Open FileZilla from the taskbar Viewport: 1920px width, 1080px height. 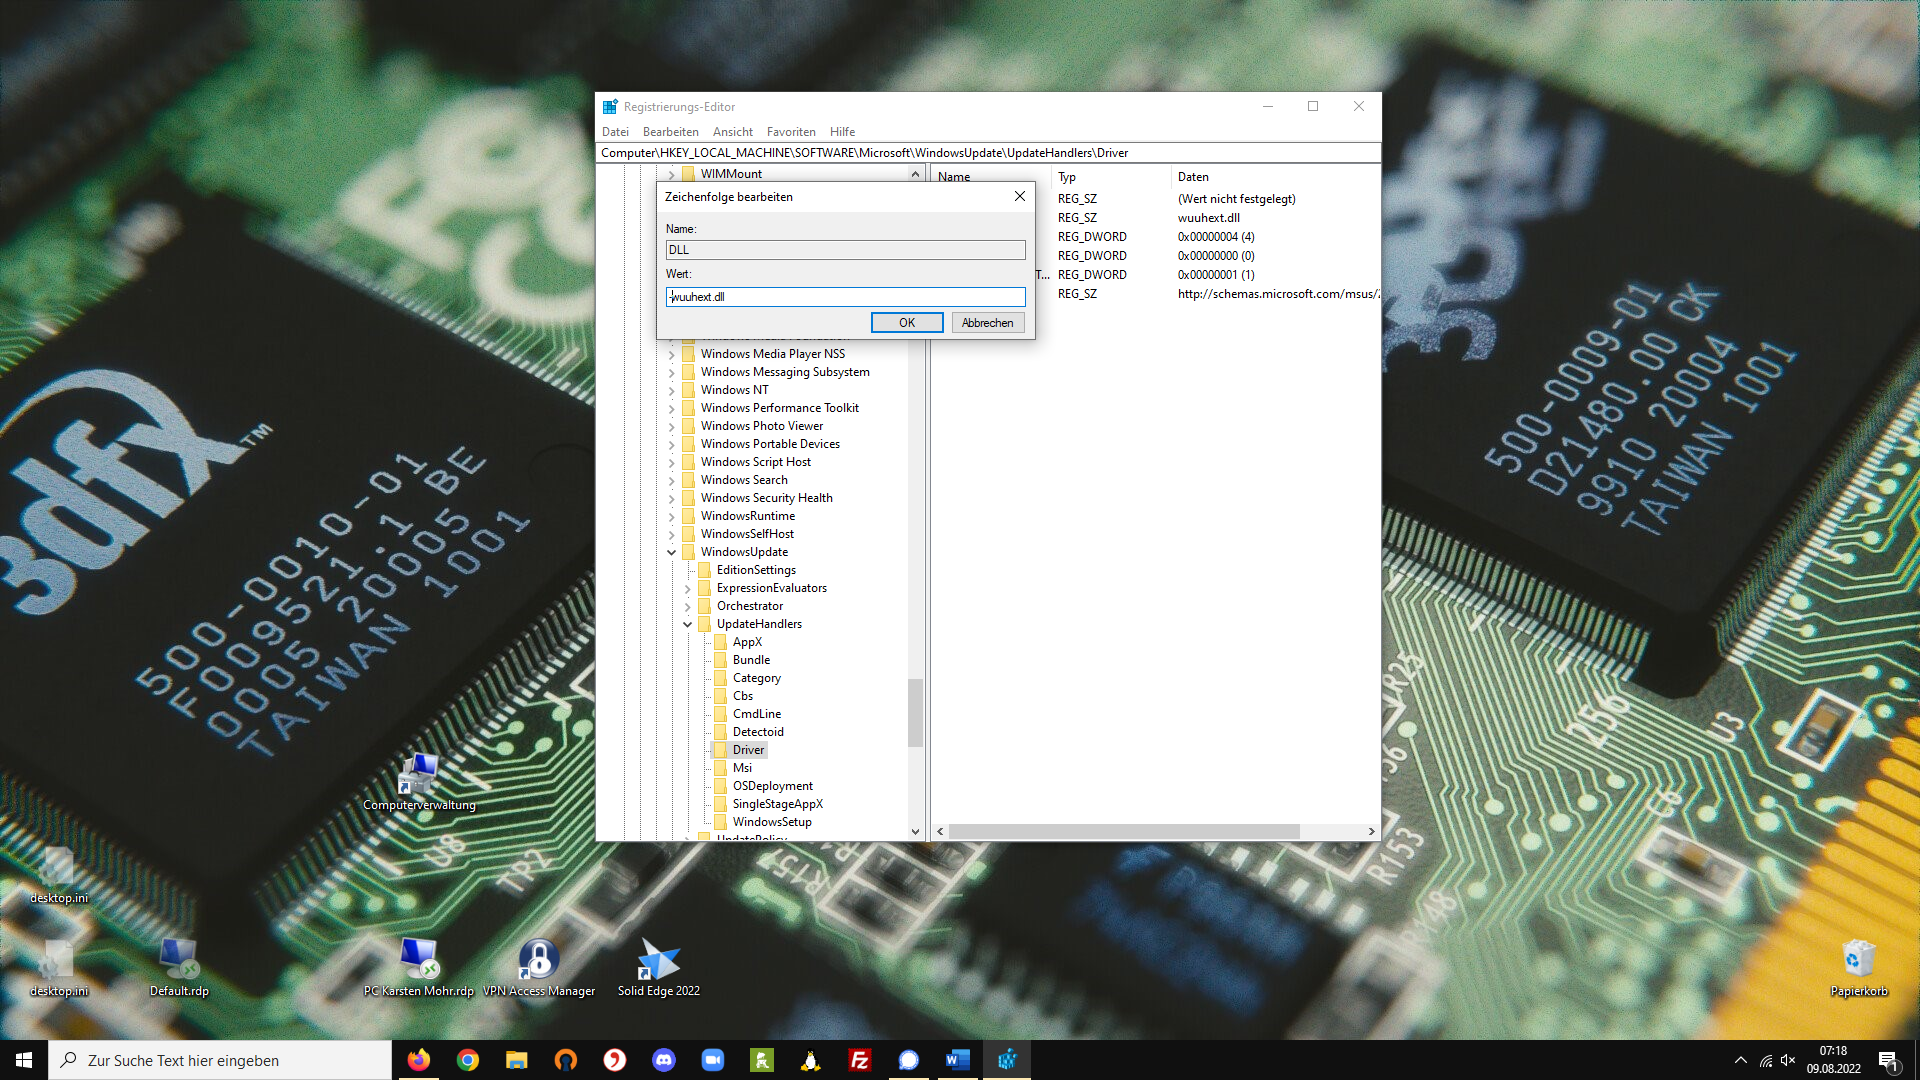click(859, 1060)
